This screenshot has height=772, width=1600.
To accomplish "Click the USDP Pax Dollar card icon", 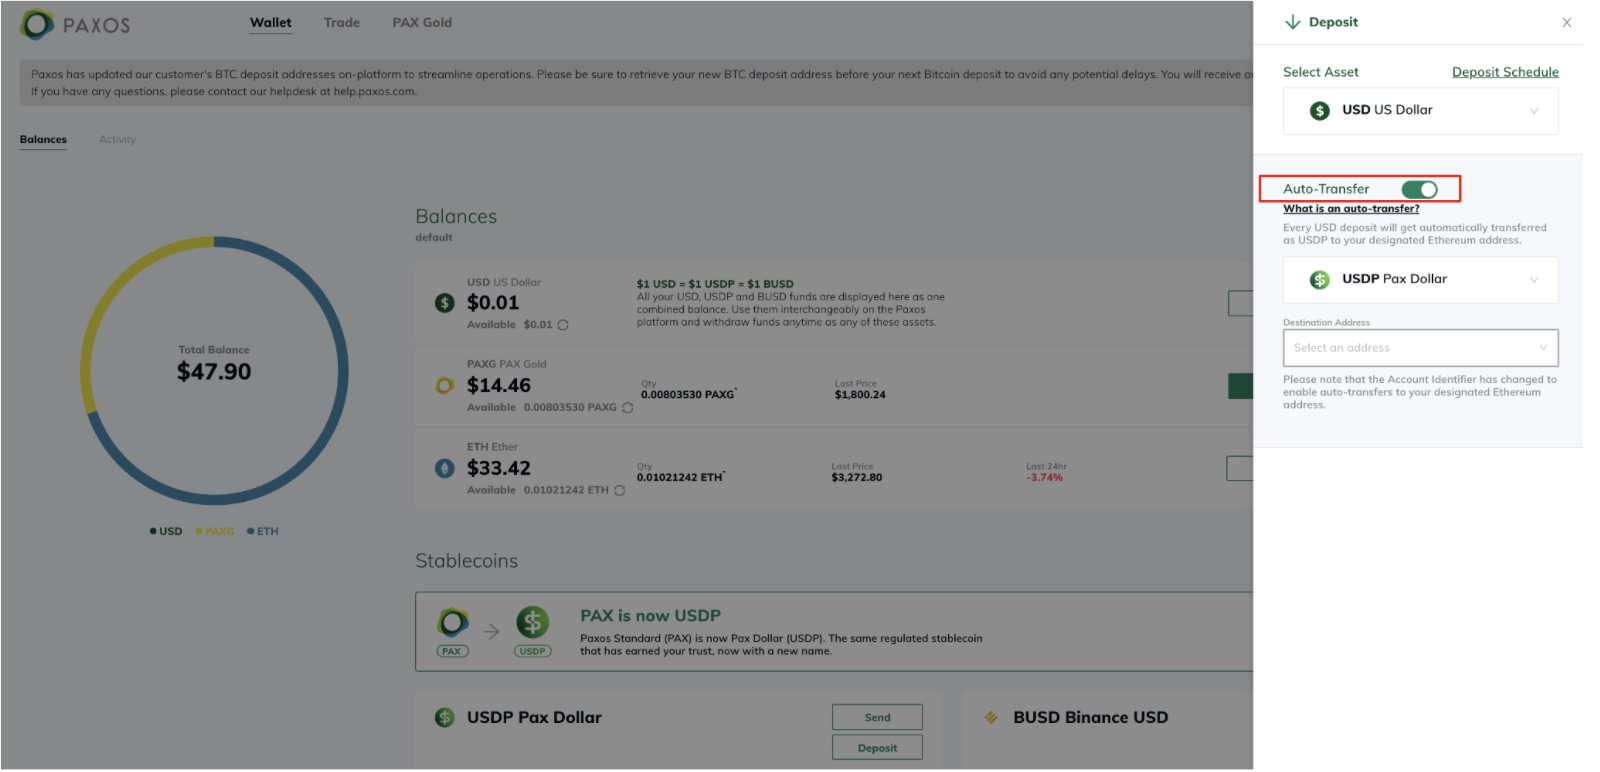I will (x=445, y=718).
